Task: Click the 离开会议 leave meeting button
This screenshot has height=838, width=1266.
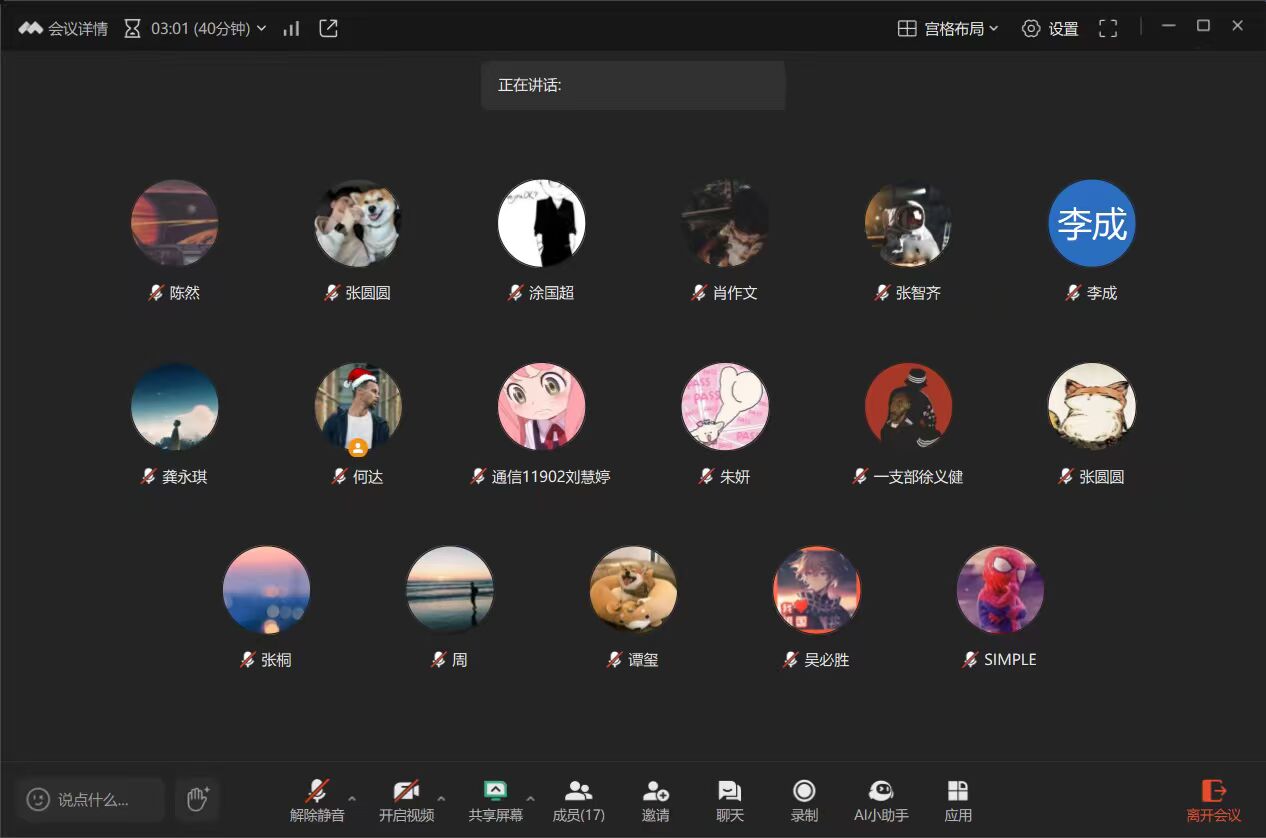Action: (x=1213, y=801)
